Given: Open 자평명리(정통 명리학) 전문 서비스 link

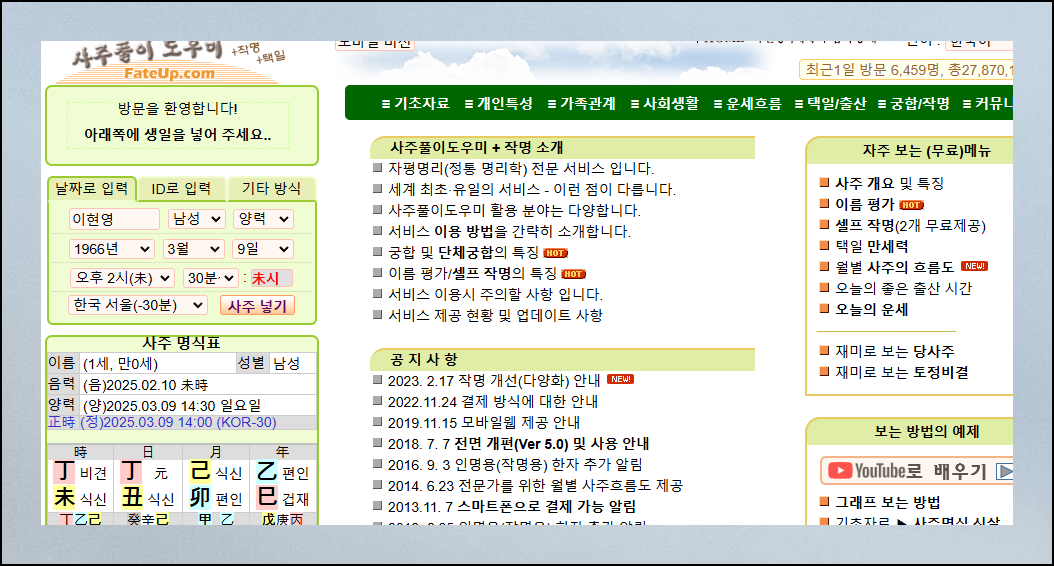Looking at the screenshot, I should click(x=521, y=169).
